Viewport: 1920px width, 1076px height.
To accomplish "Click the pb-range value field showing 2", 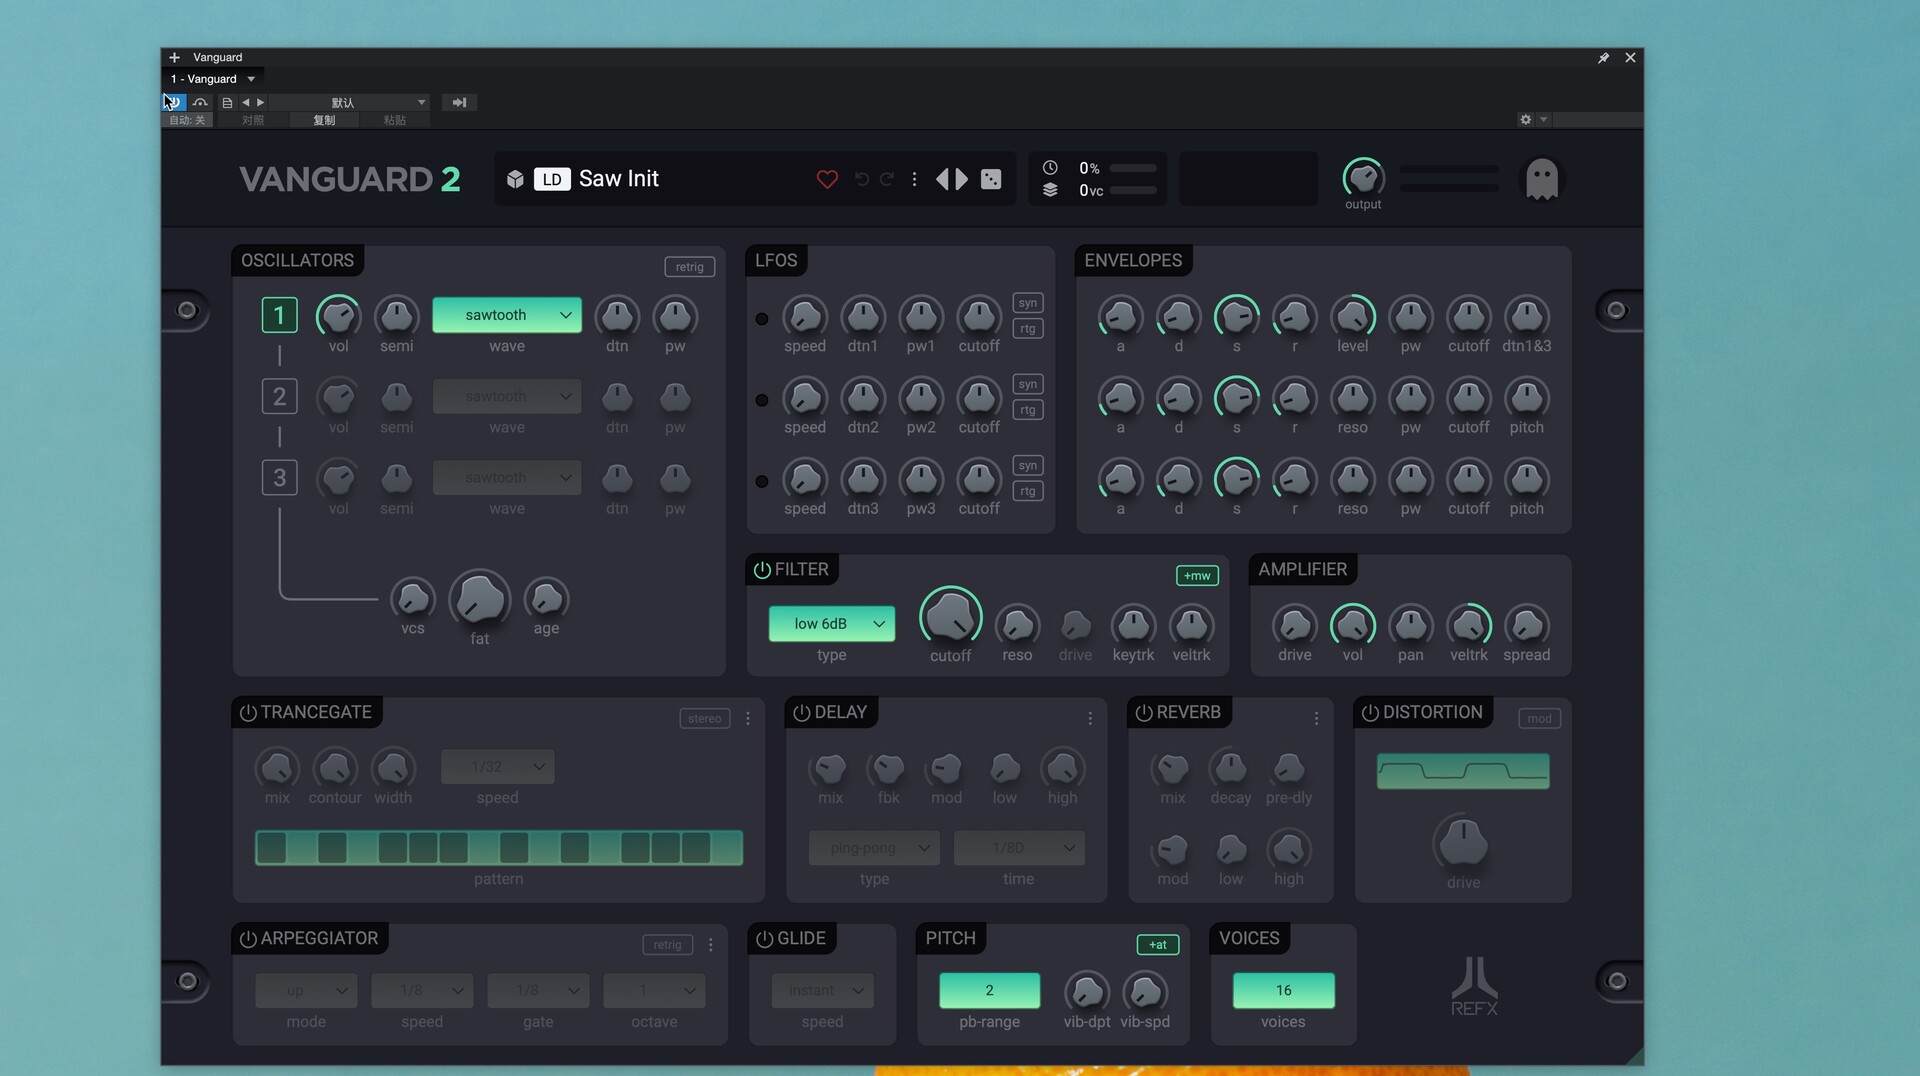I will [x=989, y=991].
